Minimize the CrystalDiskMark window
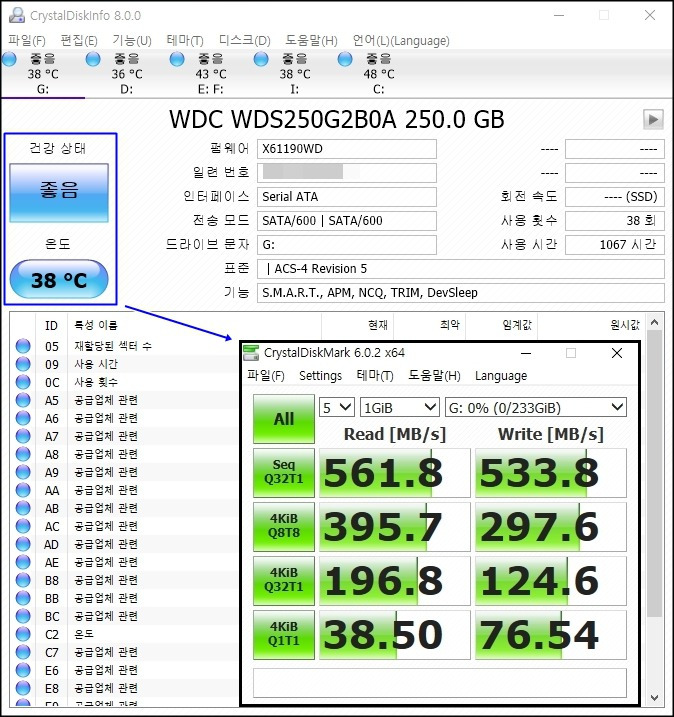The width and height of the screenshot is (674, 717). [x=526, y=353]
